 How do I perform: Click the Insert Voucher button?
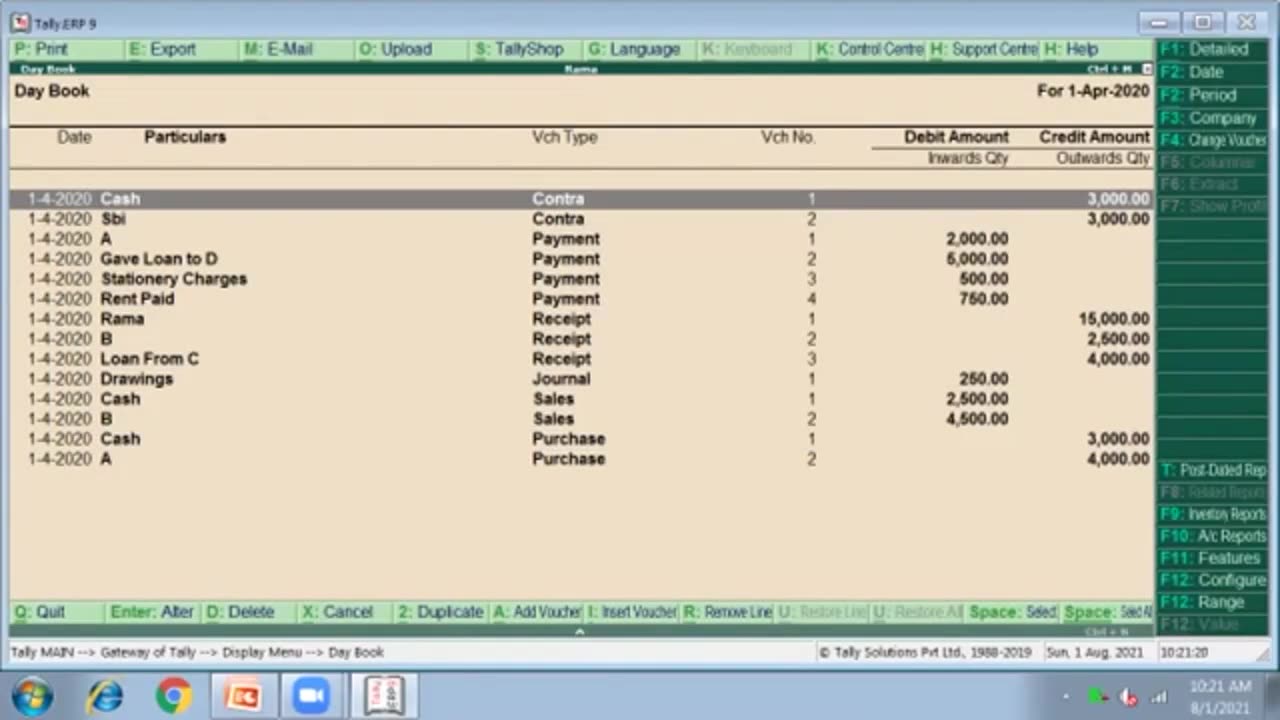click(x=633, y=612)
